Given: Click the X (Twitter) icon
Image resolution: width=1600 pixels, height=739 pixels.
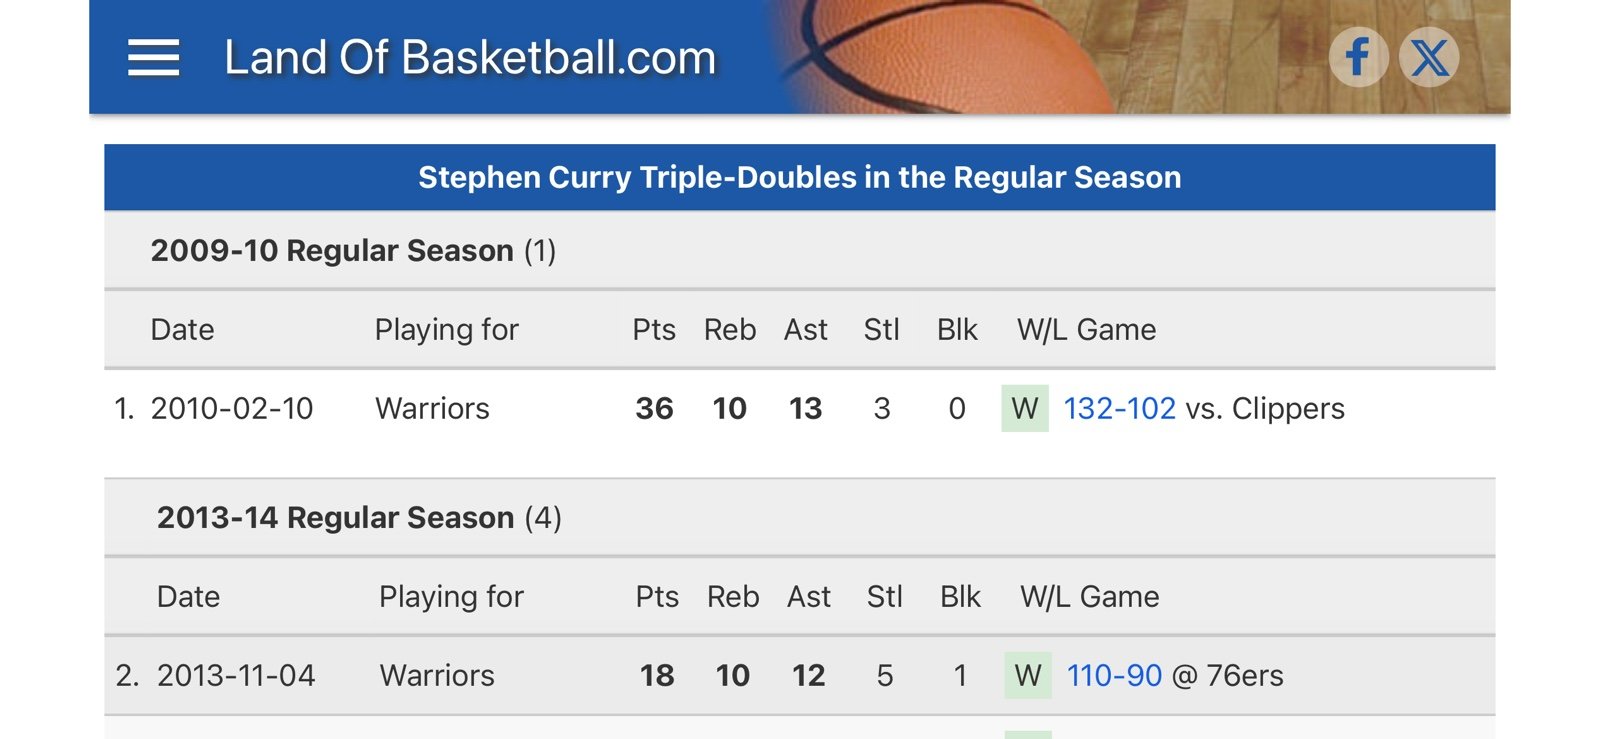Looking at the screenshot, I should tap(1429, 57).
